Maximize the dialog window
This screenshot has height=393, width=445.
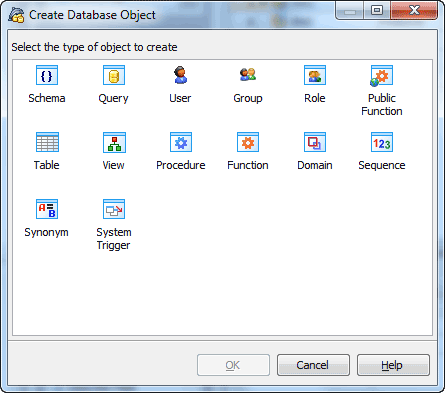tap(377, 11)
